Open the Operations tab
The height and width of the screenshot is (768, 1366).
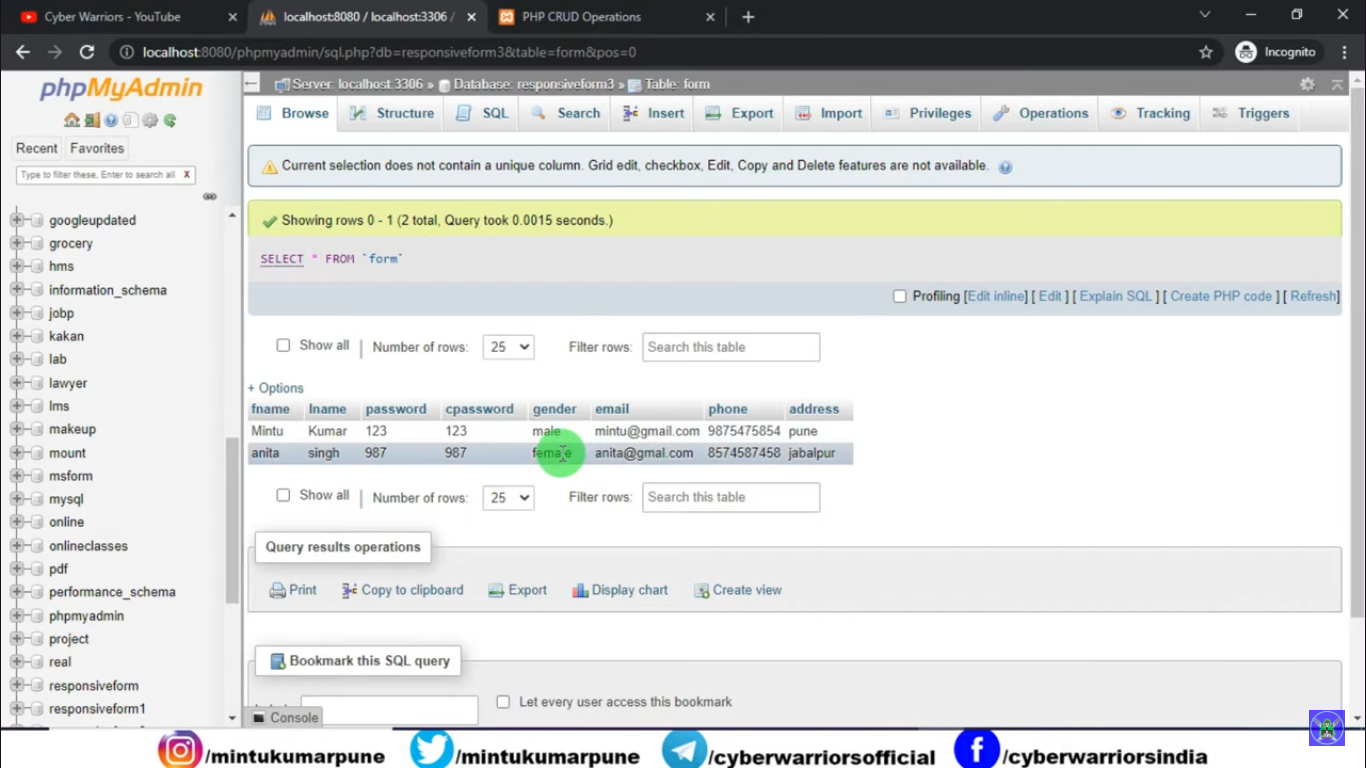(1041, 113)
